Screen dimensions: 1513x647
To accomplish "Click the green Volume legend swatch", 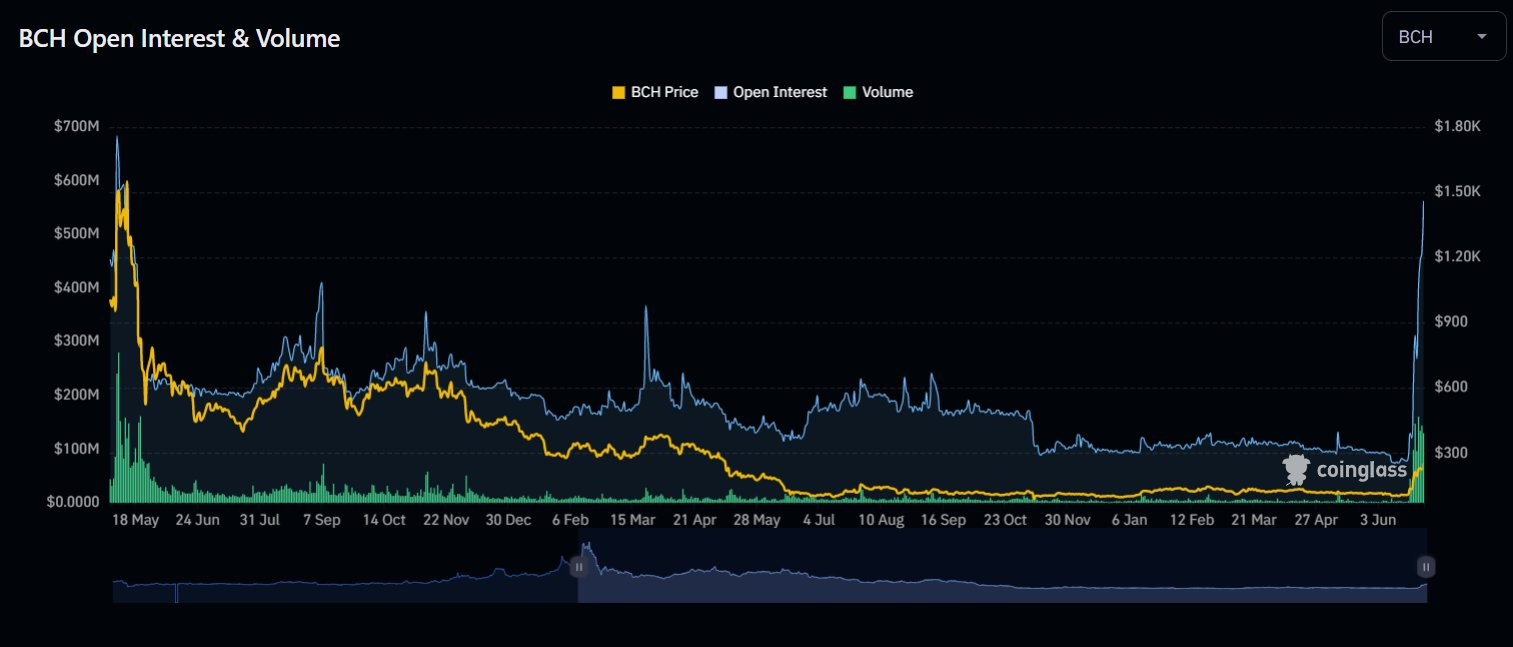I will 850,92.
